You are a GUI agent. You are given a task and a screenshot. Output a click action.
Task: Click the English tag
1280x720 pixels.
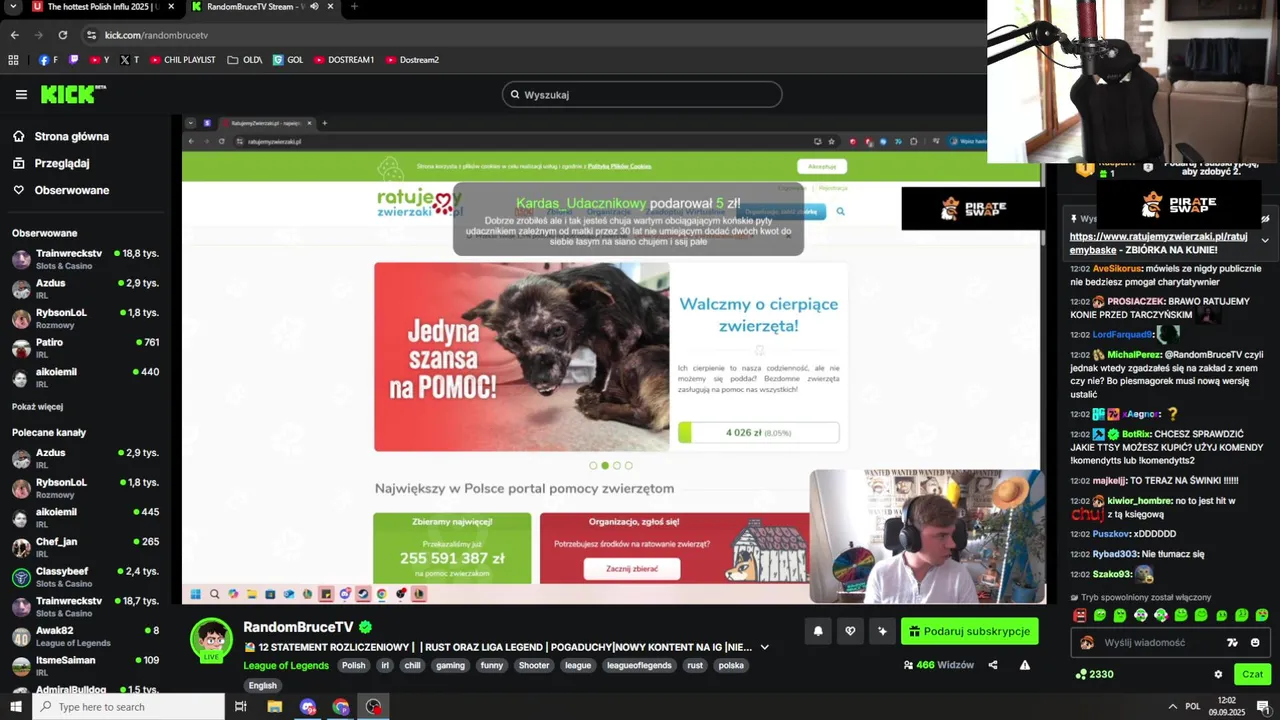pos(263,686)
